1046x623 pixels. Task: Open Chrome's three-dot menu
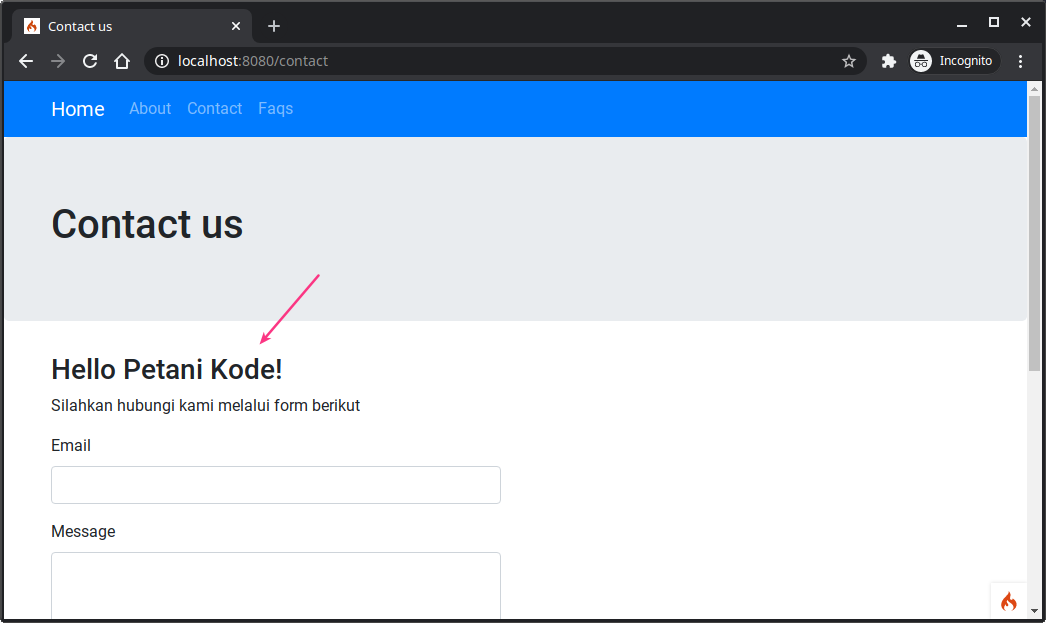pyautogui.click(x=1021, y=61)
